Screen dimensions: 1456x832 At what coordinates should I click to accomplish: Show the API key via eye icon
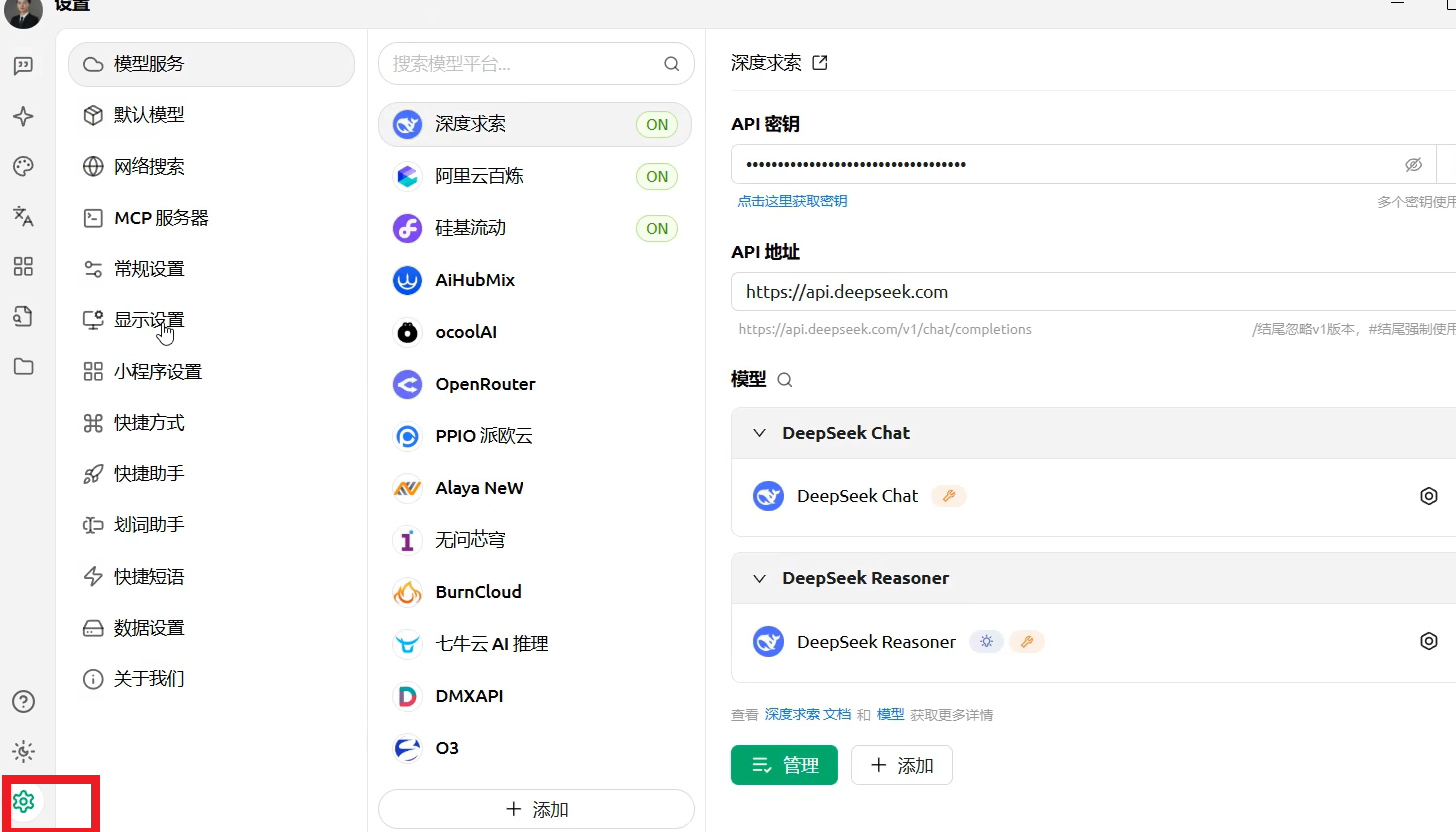(1413, 165)
